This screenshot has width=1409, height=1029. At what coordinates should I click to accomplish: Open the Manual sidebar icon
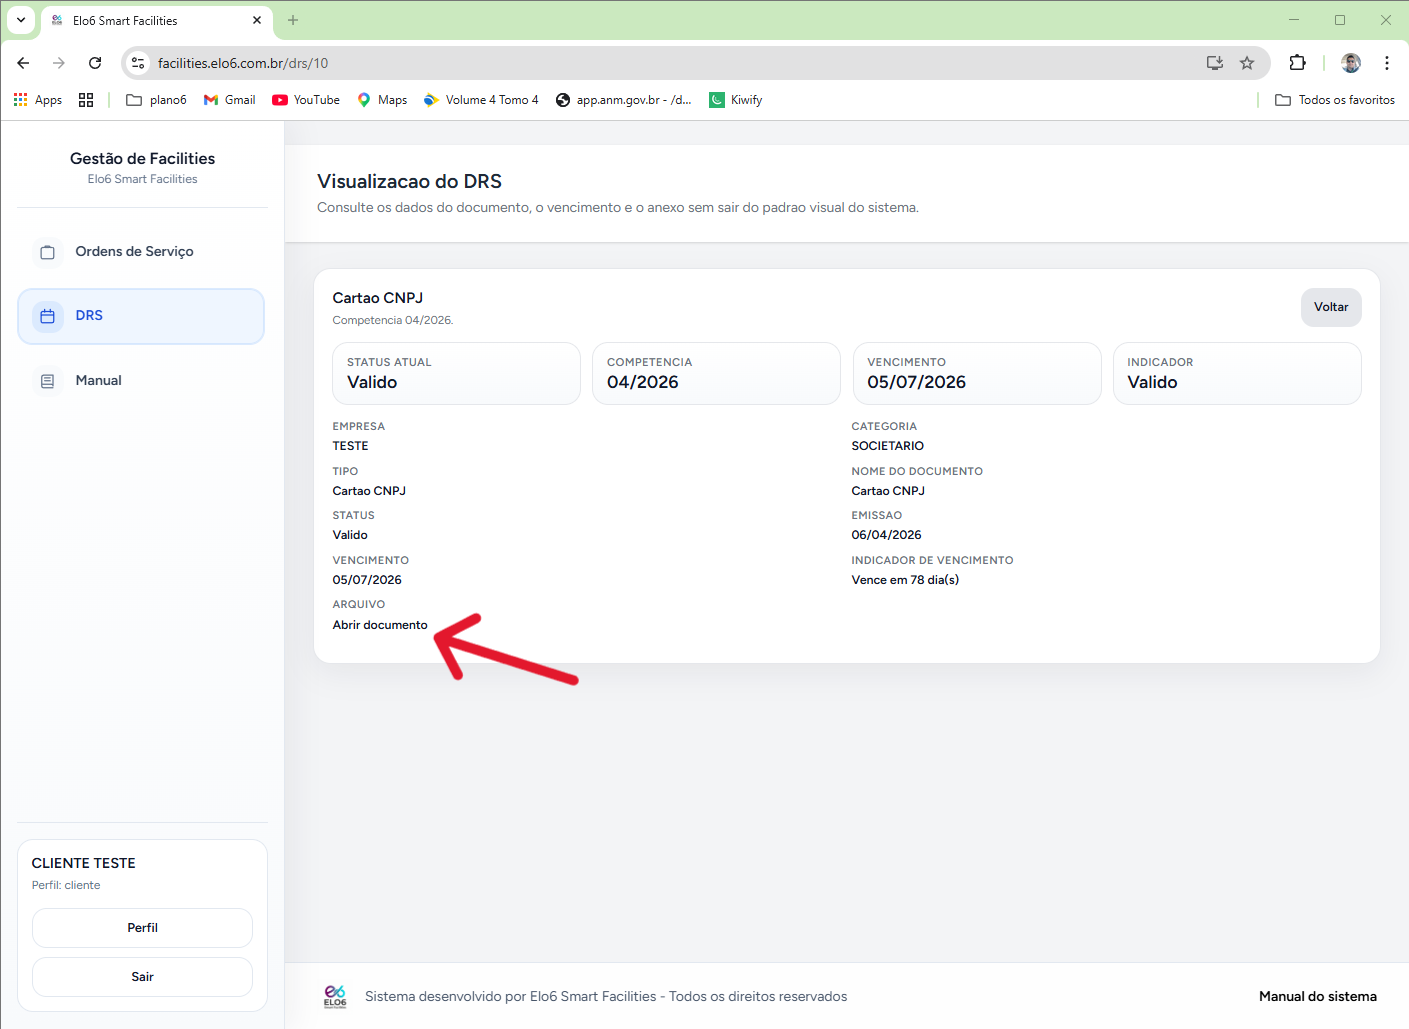[x=47, y=381]
